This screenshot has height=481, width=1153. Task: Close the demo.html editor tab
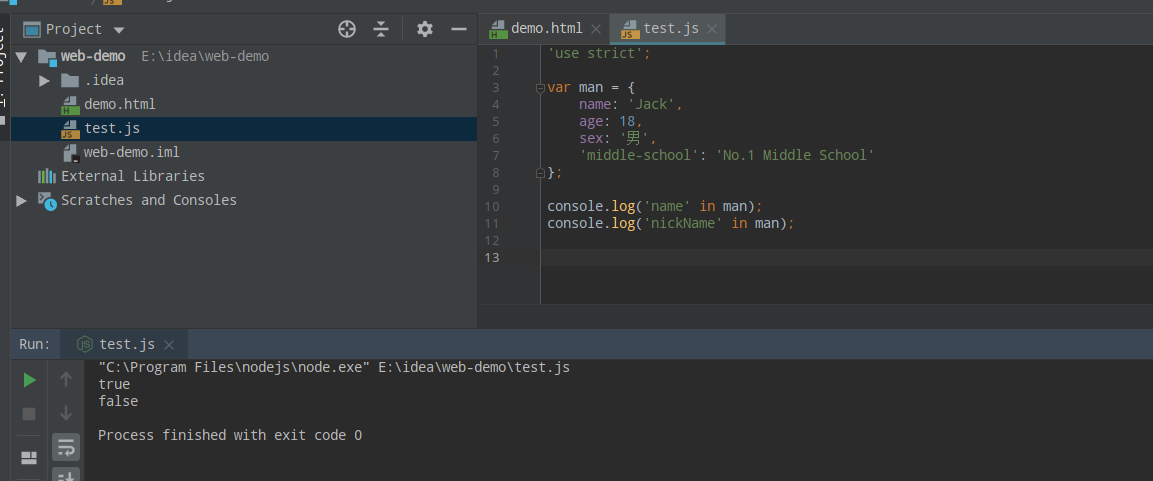596,29
